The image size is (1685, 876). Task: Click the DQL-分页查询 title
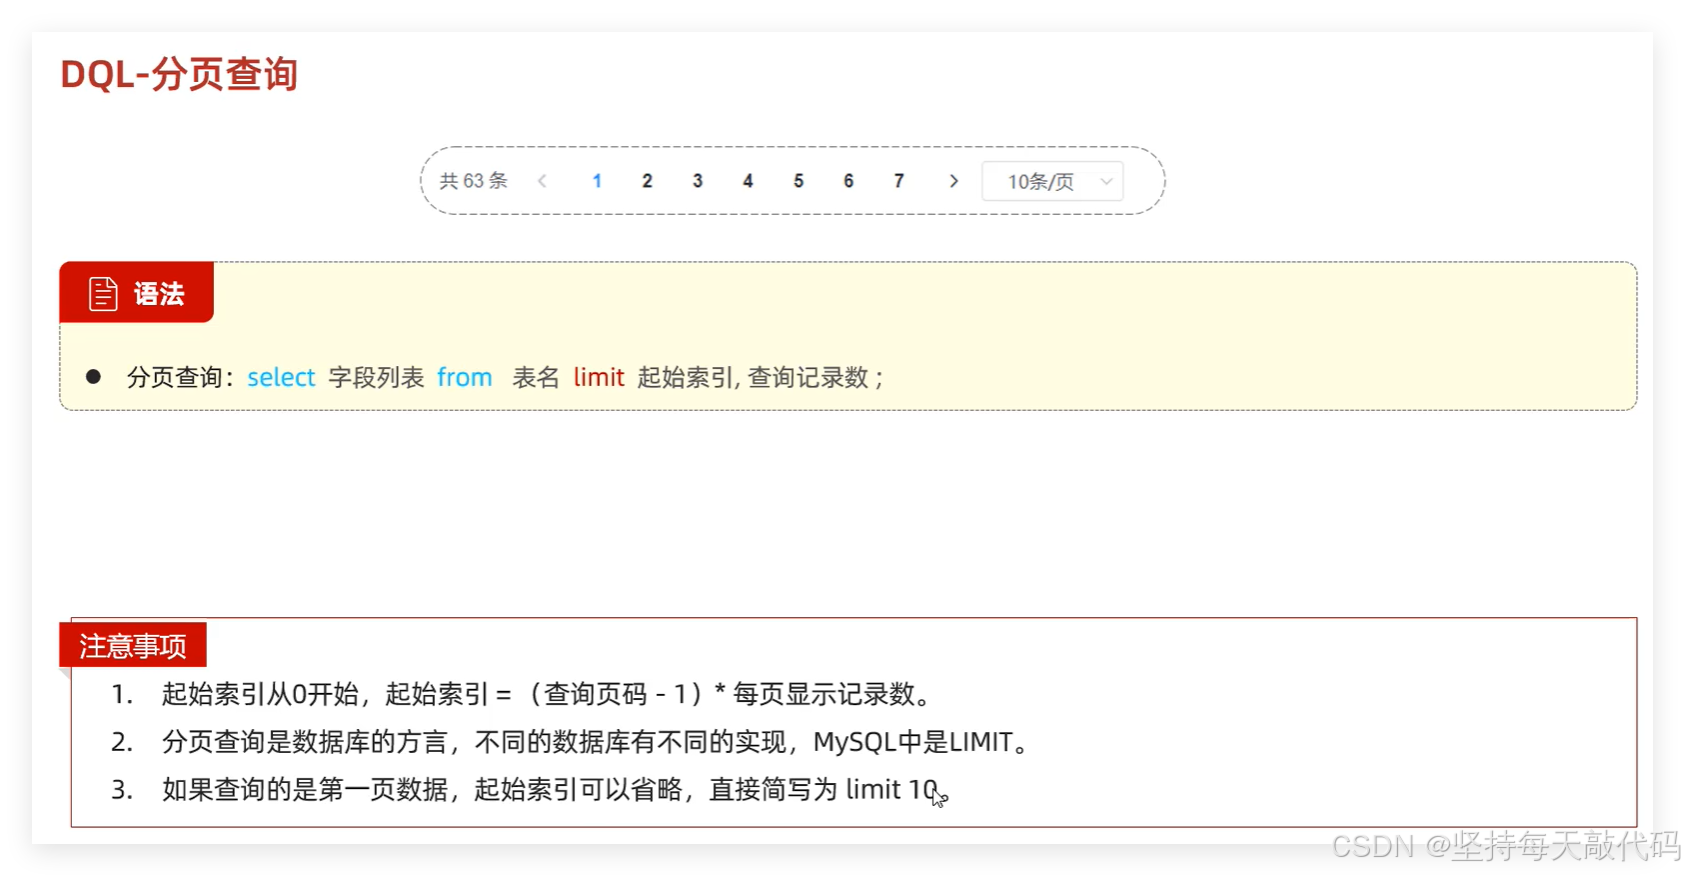coord(179,74)
